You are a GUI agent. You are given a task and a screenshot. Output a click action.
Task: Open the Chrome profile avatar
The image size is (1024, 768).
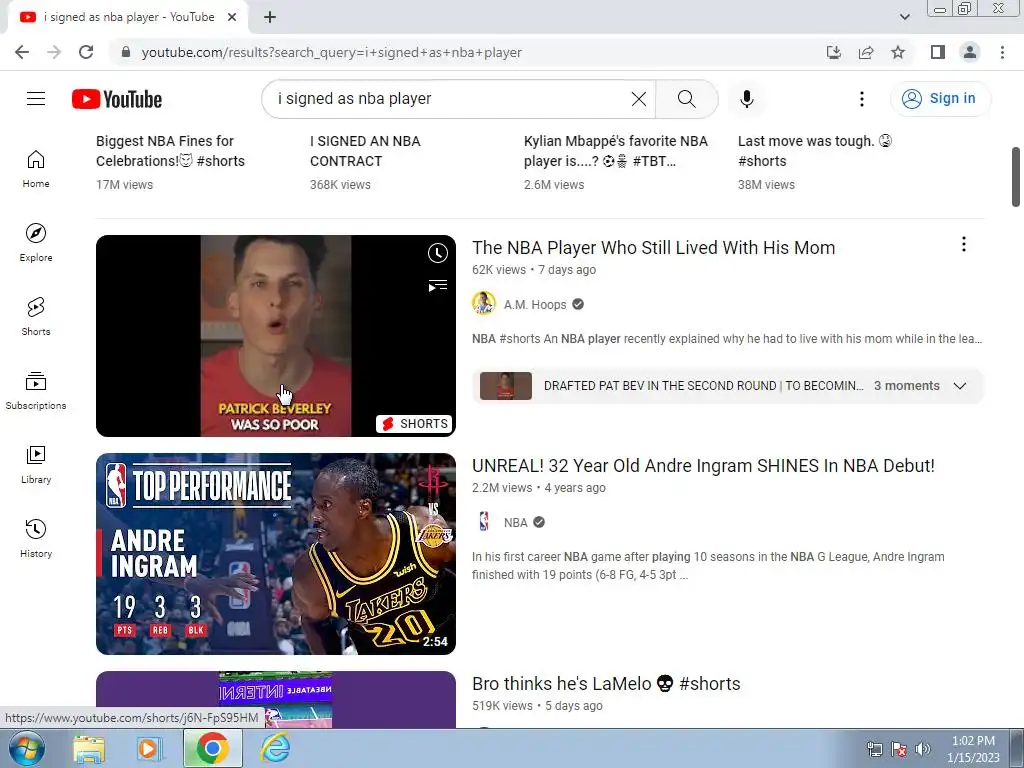(x=970, y=52)
